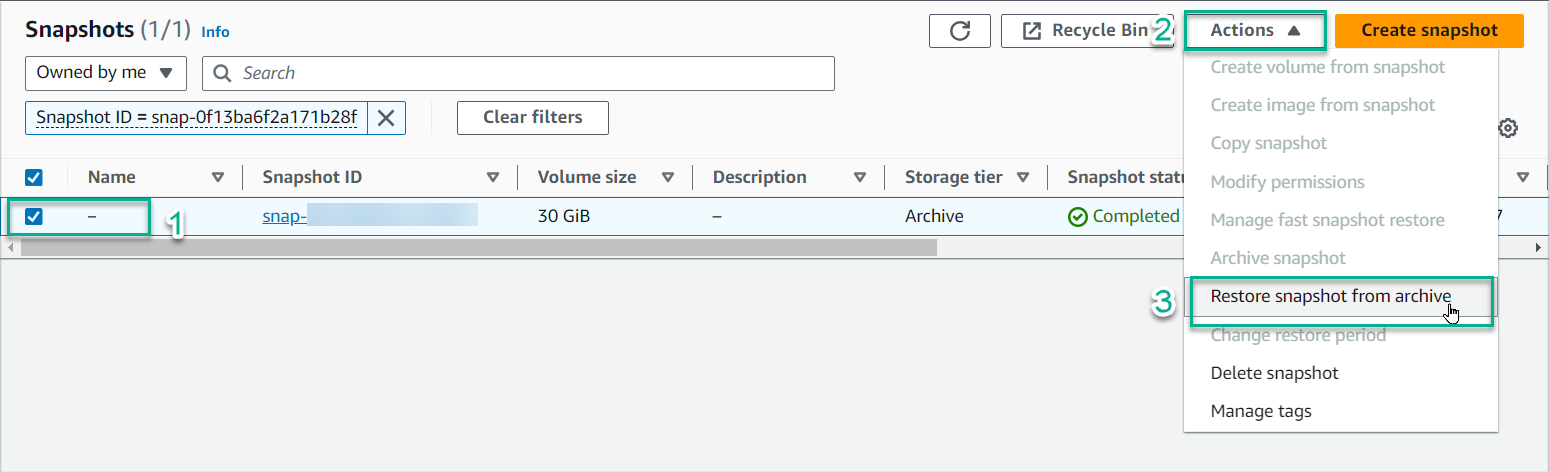The width and height of the screenshot is (1549, 472).
Task: Click Modify permissions menu entry
Action: 1340,182
